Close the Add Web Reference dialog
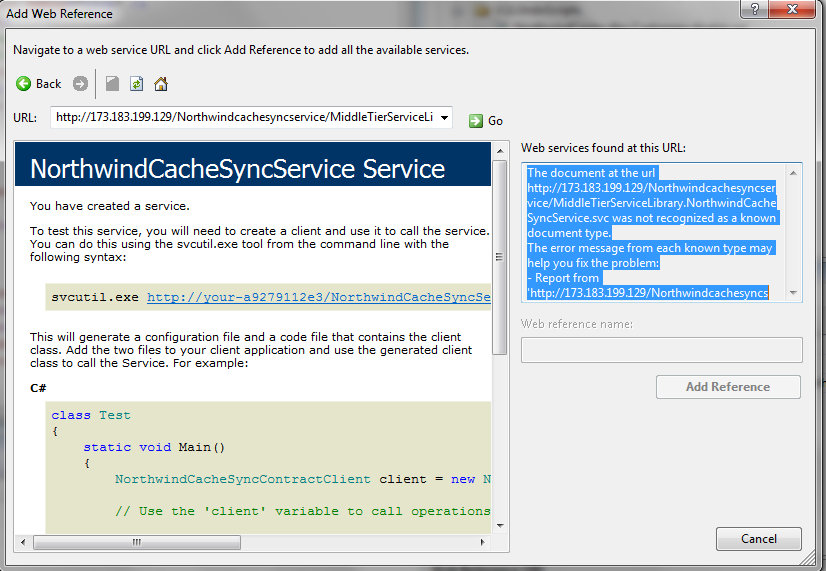 [x=792, y=9]
